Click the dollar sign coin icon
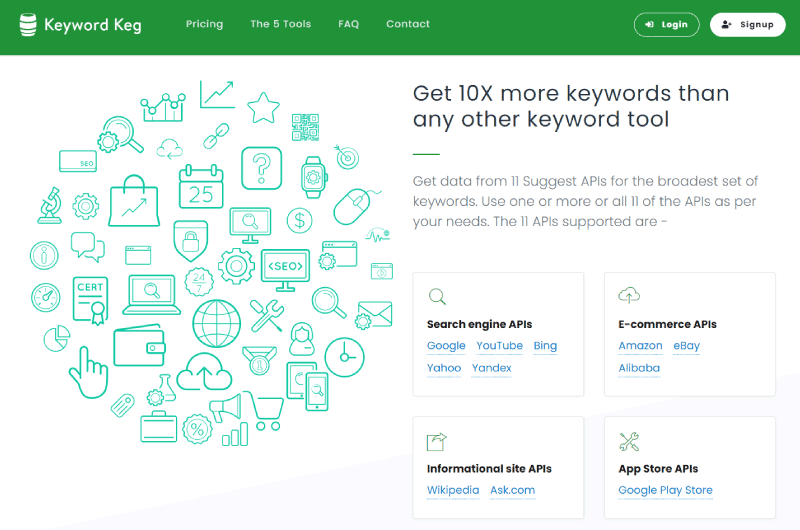The image size is (800, 530). (299, 220)
